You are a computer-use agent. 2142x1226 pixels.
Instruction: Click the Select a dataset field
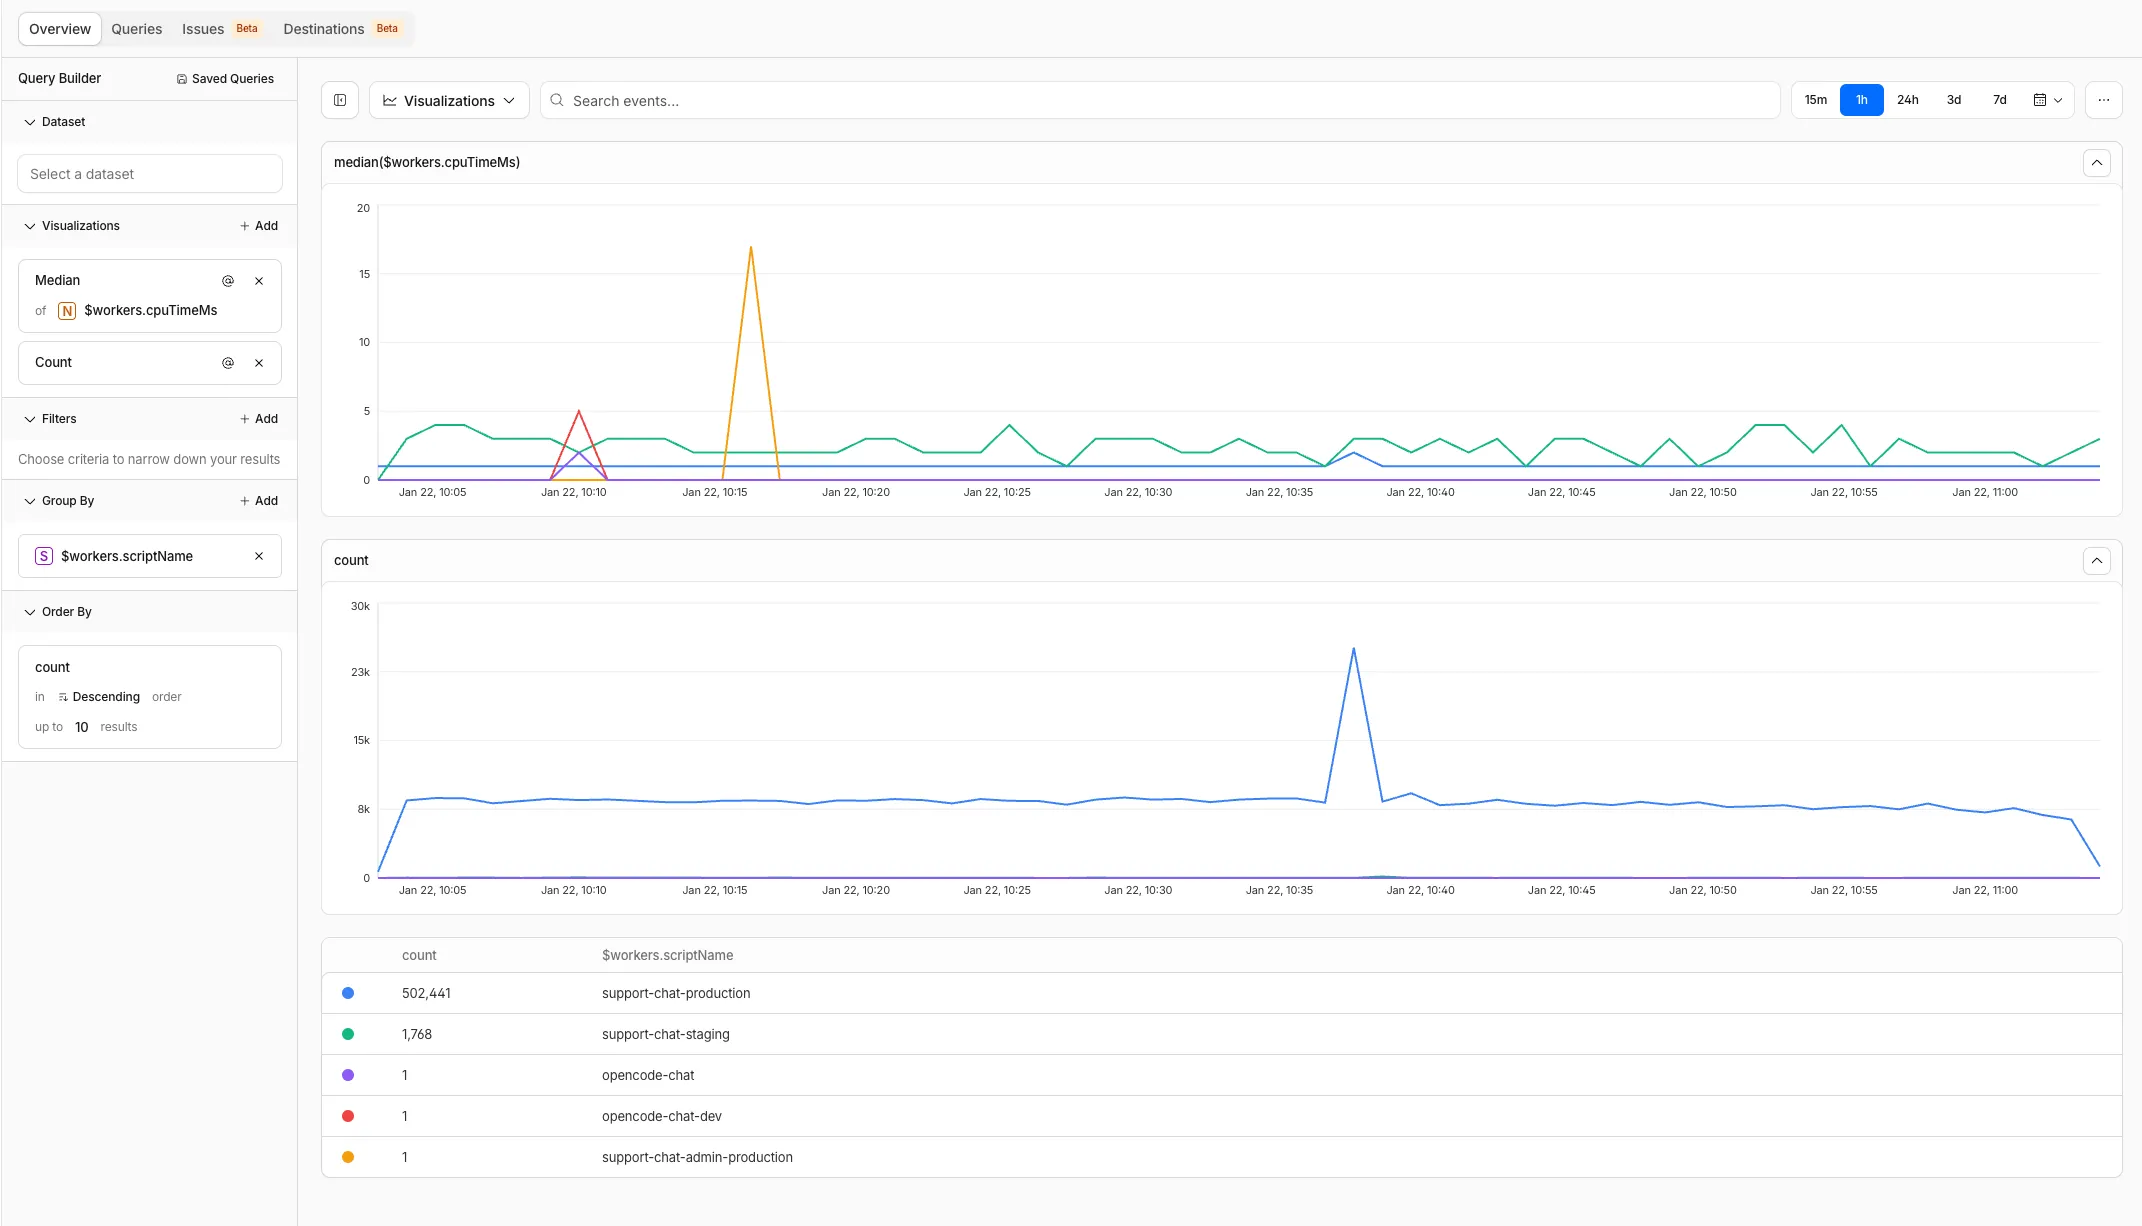pos(148,173)
